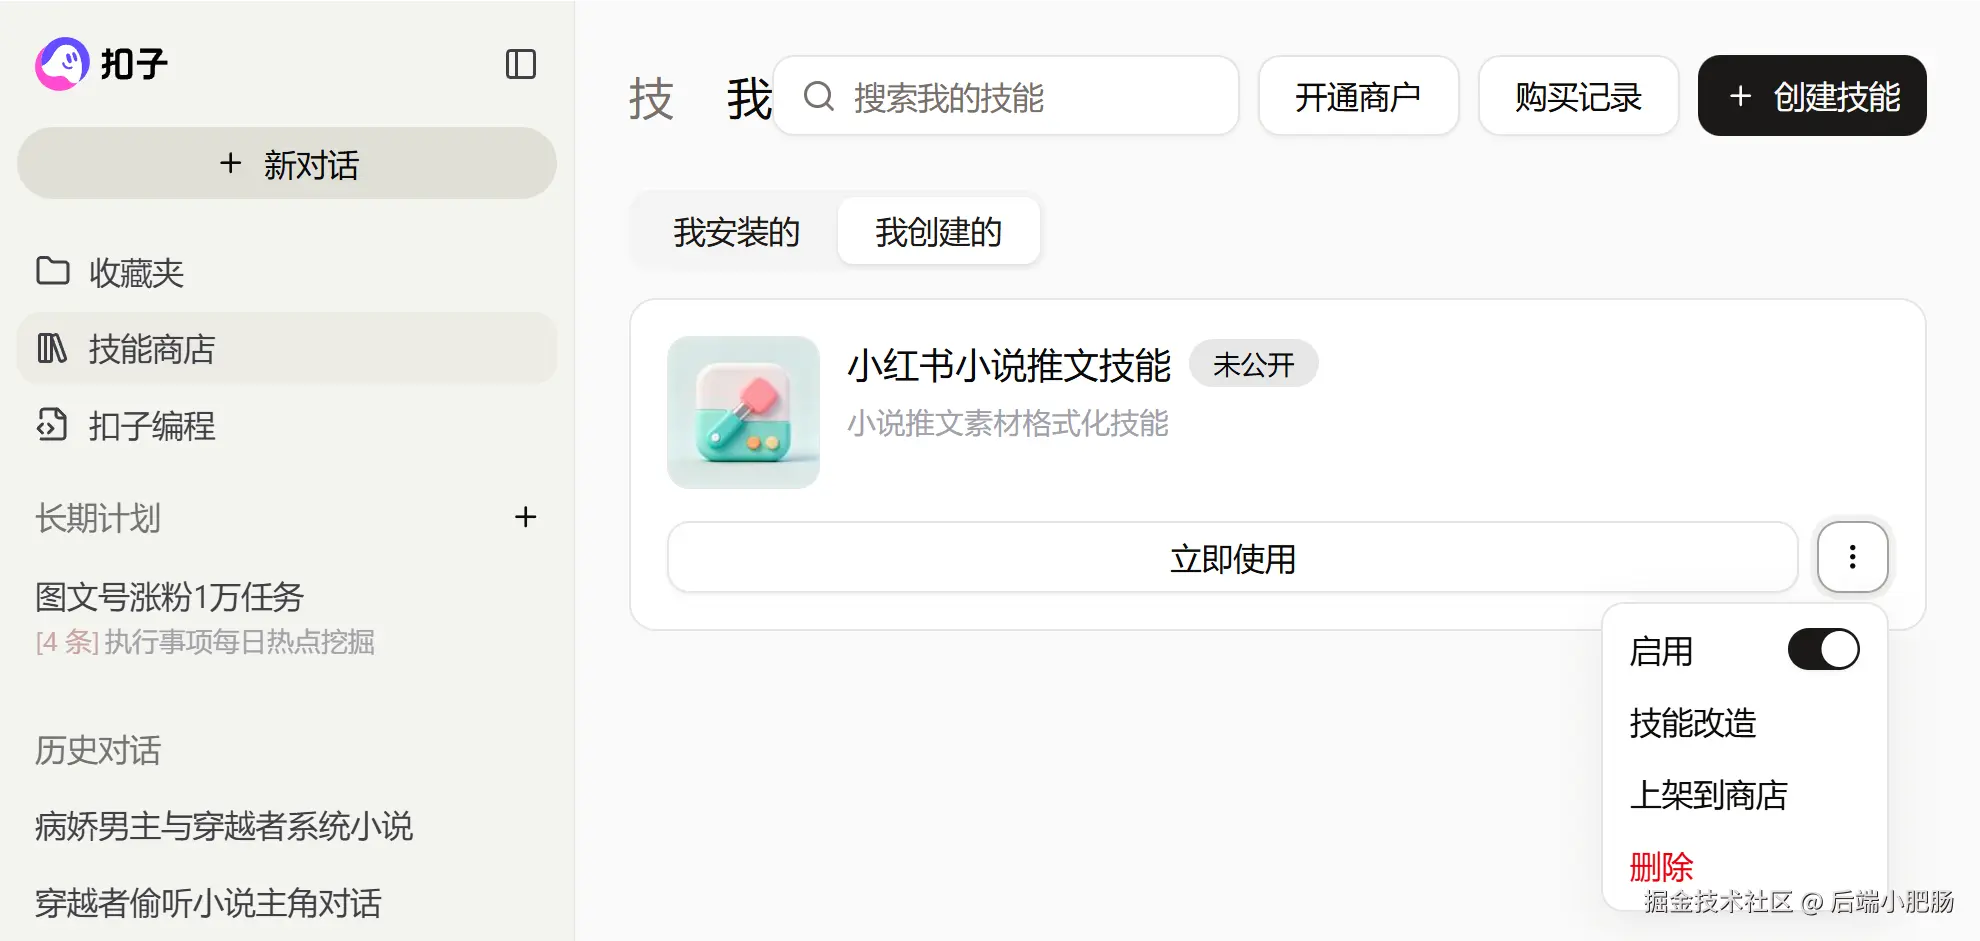The width and height of the screenshot is (1980, 941).
Task: Add a new 长期计划 with the plus icon
Action: coord(525,517)
